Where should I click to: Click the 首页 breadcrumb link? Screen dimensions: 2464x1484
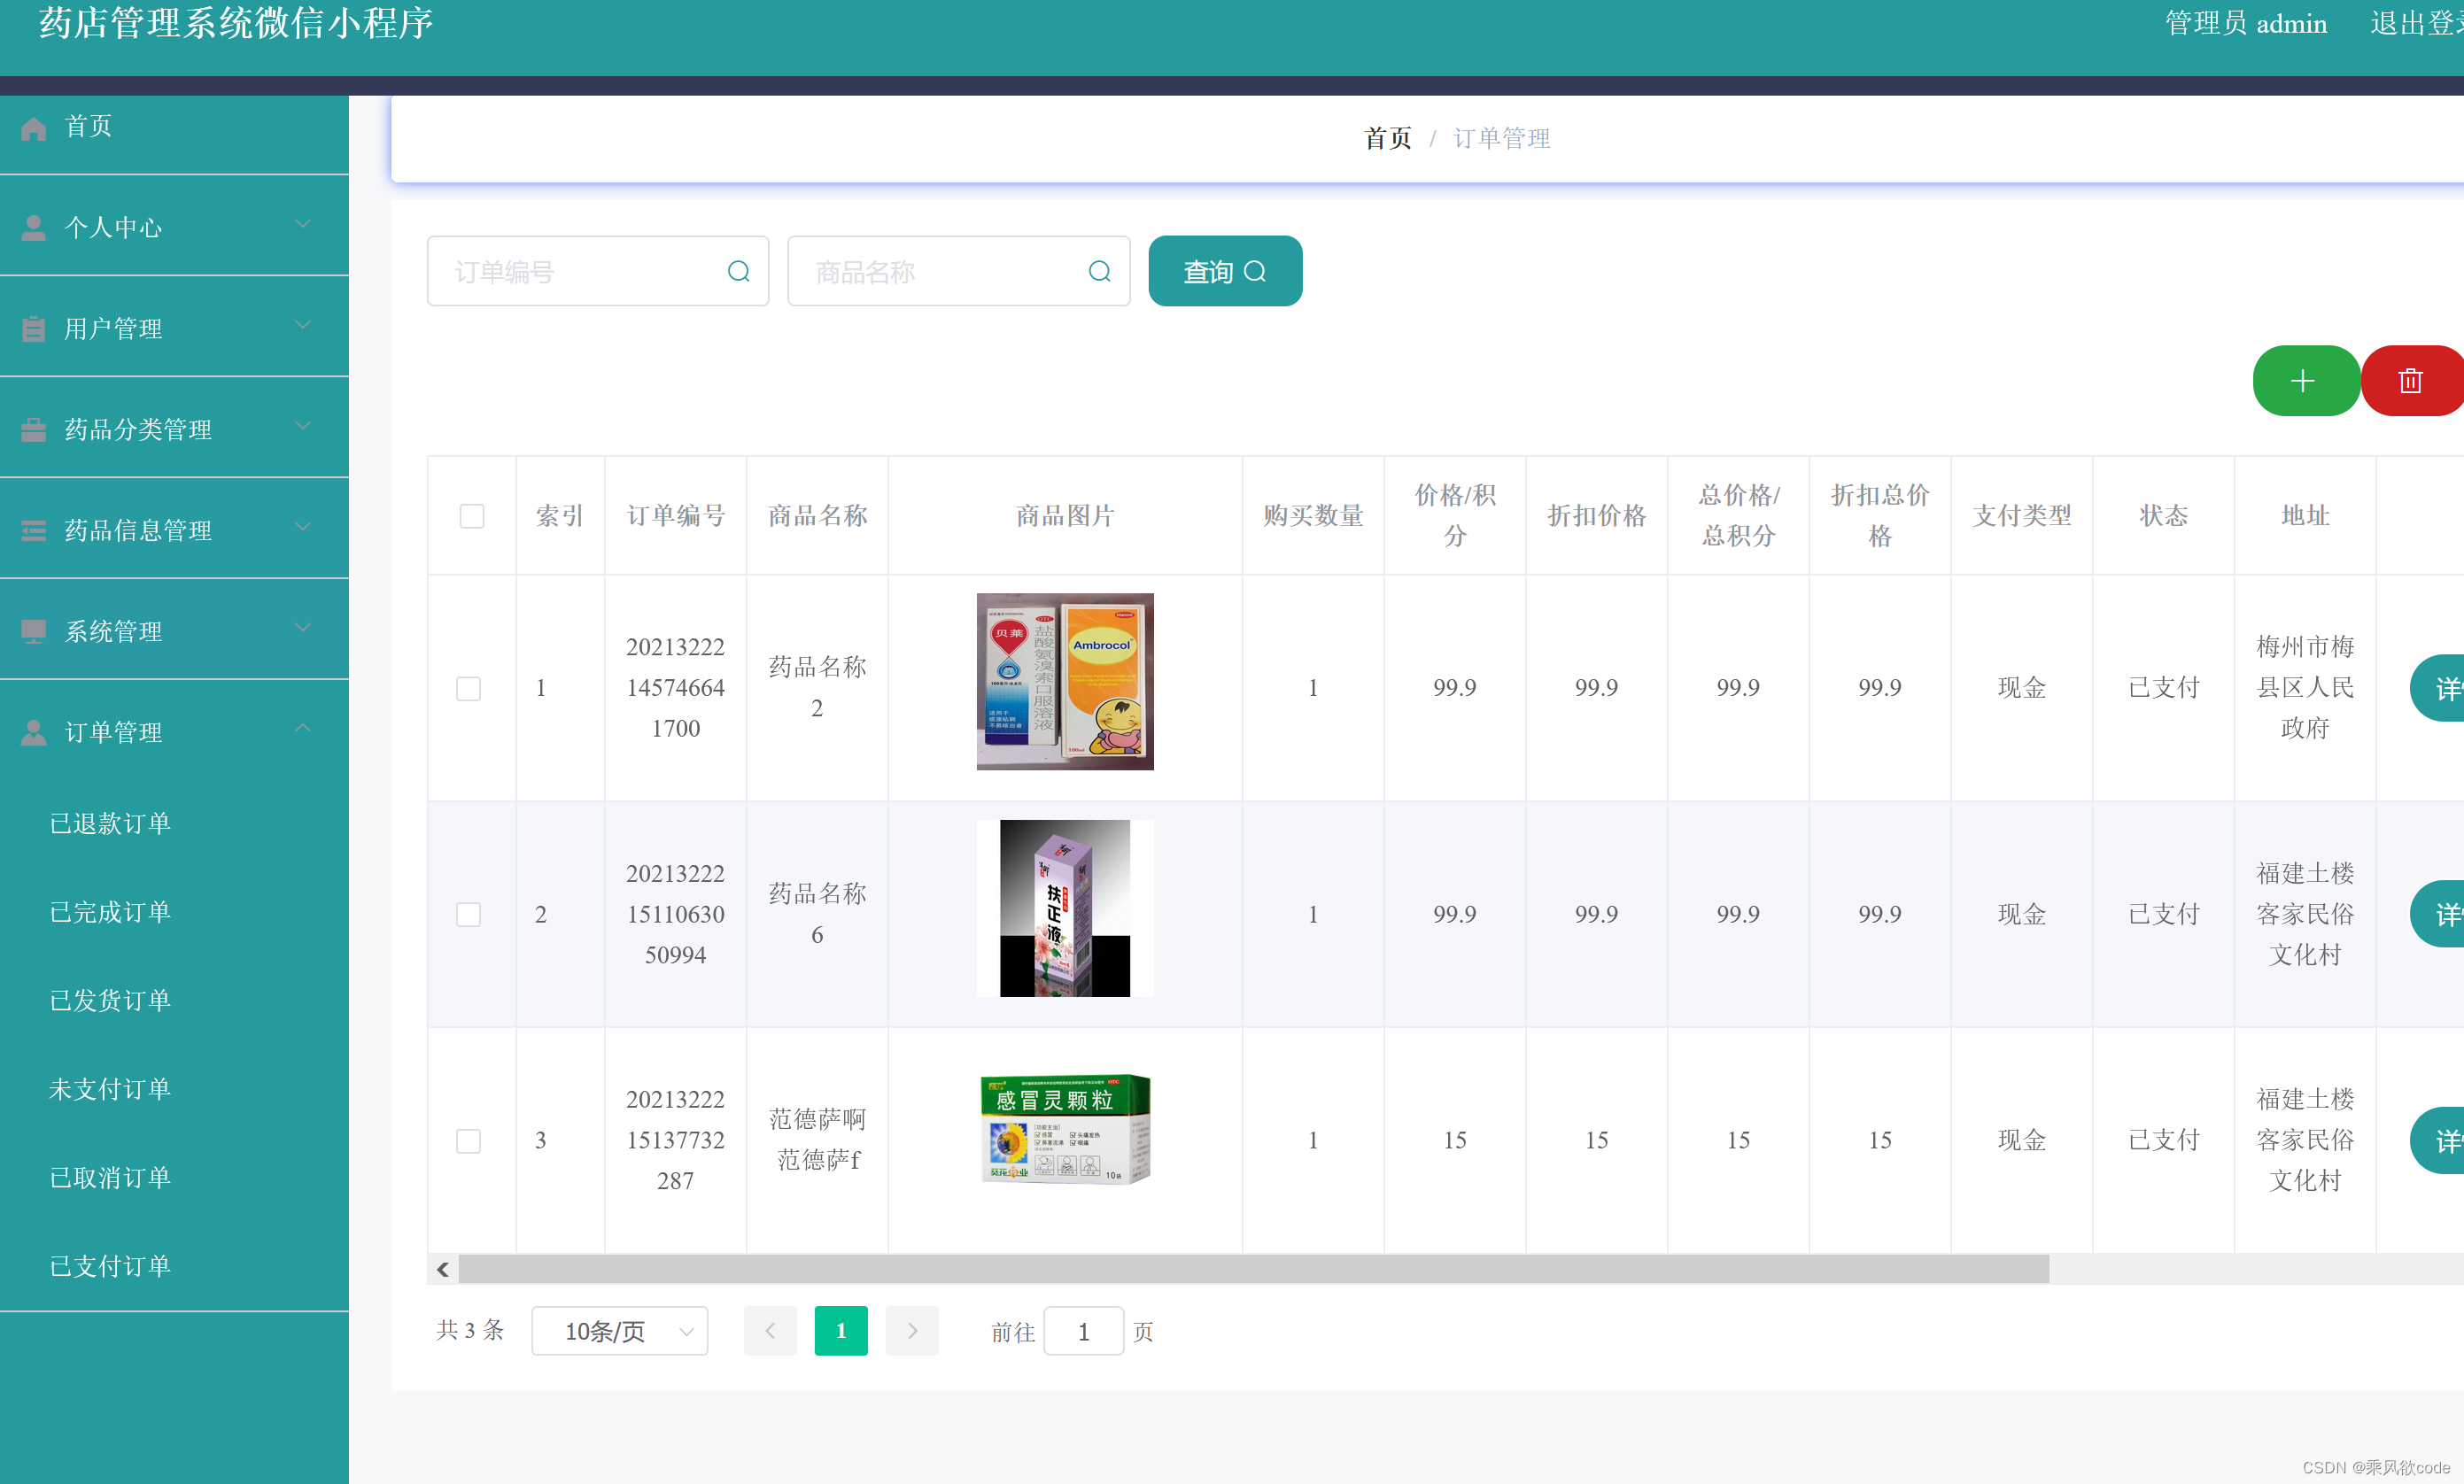tap(1387, 138)
